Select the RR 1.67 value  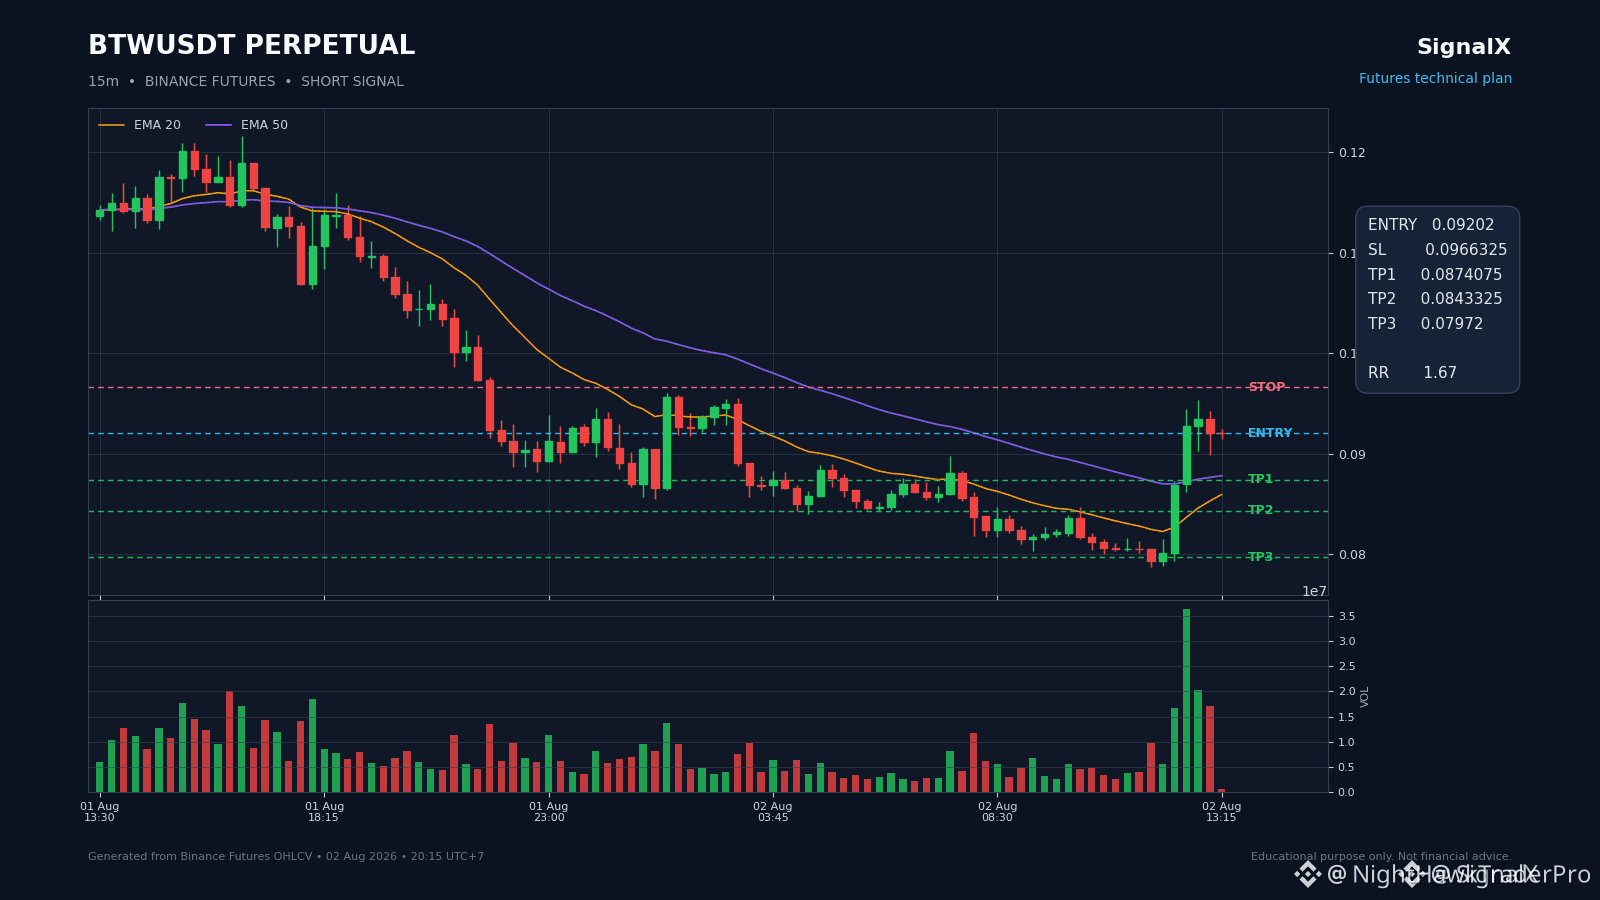1412,373
